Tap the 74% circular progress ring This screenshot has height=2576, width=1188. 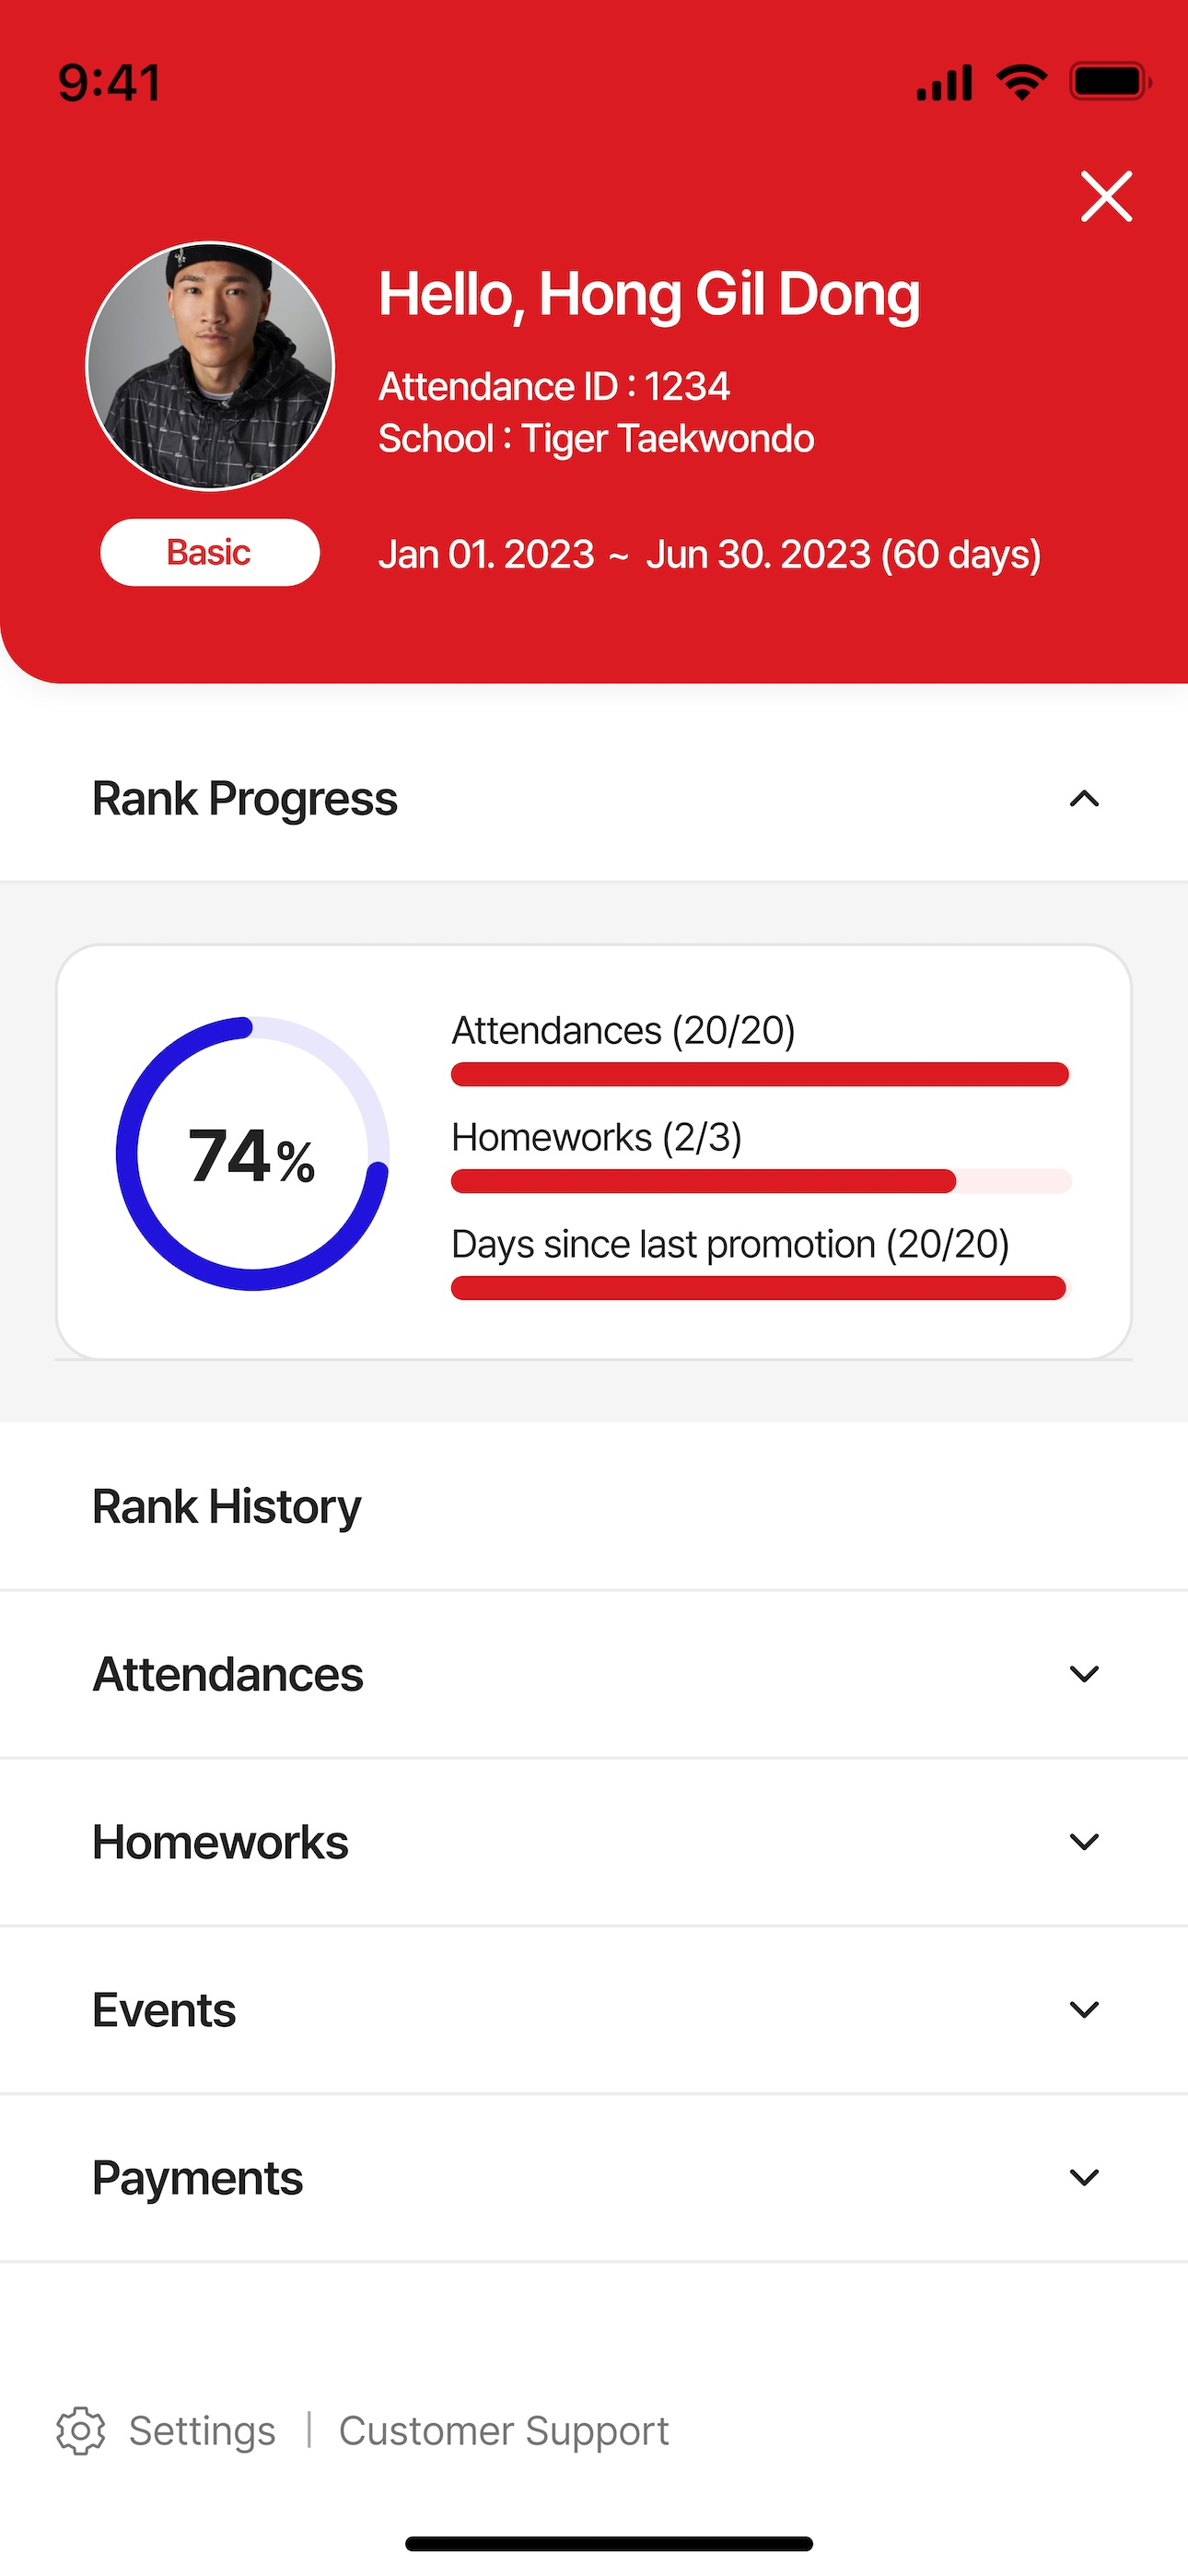tap(252, 1153)
